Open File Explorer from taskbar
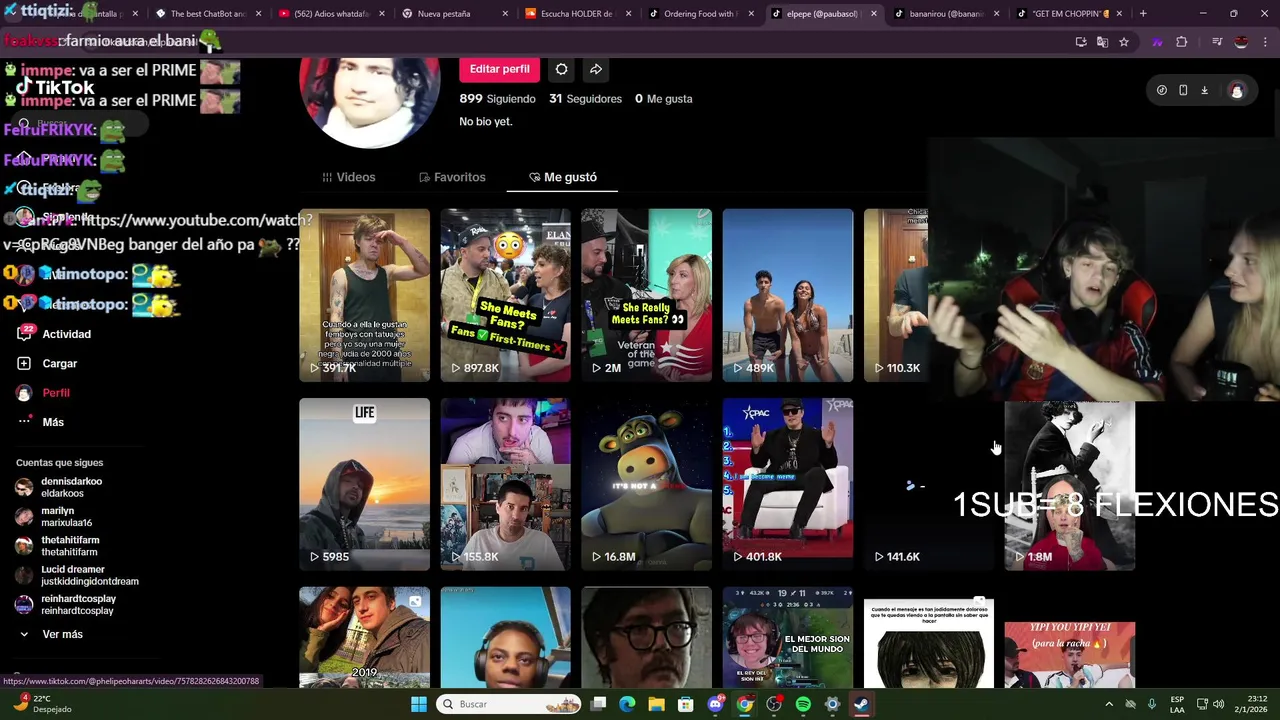This screenshot has width=1280, height=720. (656, 704)
